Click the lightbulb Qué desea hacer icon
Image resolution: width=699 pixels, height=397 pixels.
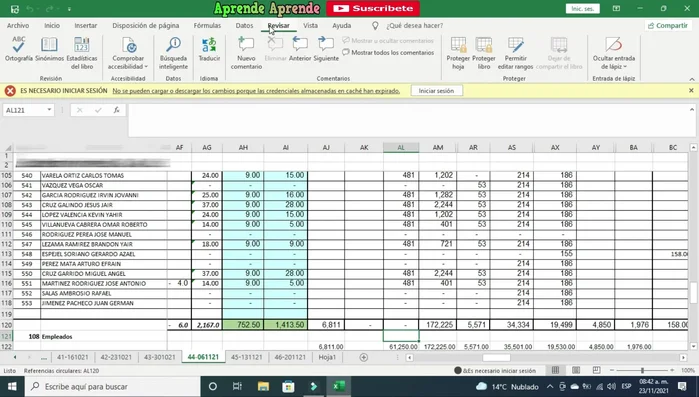point(375,26)
